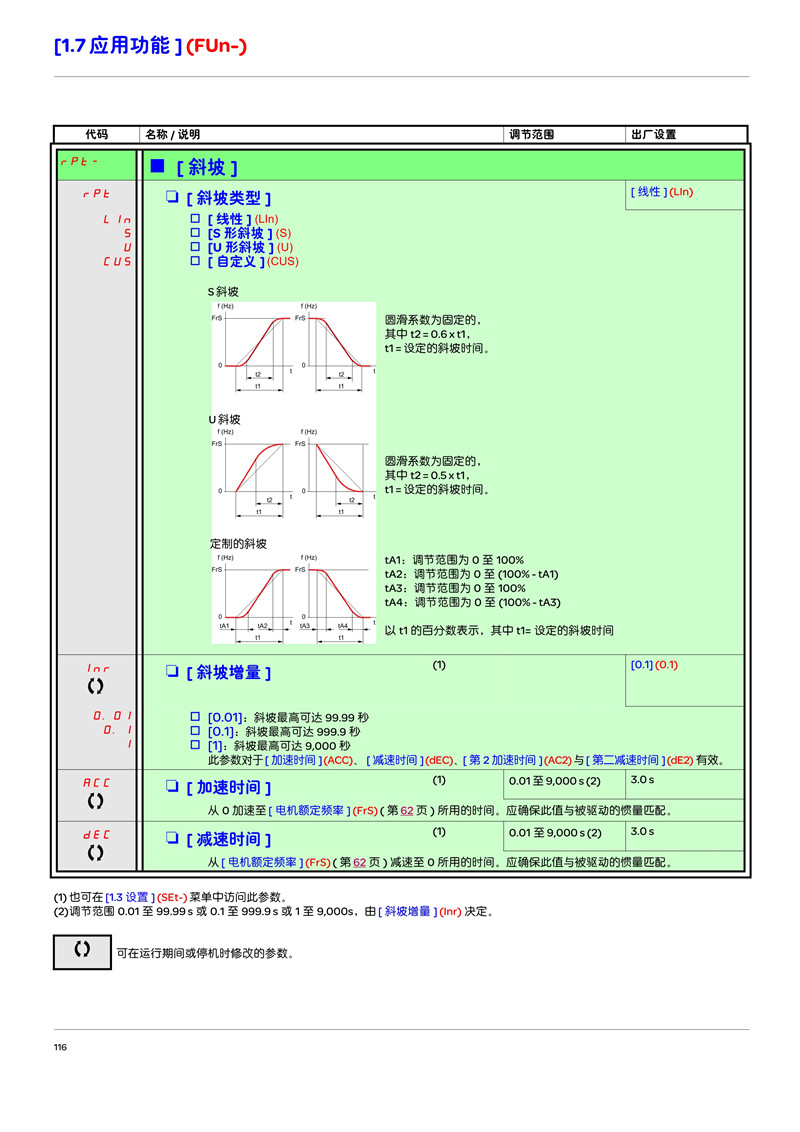Screen dimensions: 800x1132
Task: Select the 定制的斜坡 graph with tA3 and tA4
Action: coord(336,598)
